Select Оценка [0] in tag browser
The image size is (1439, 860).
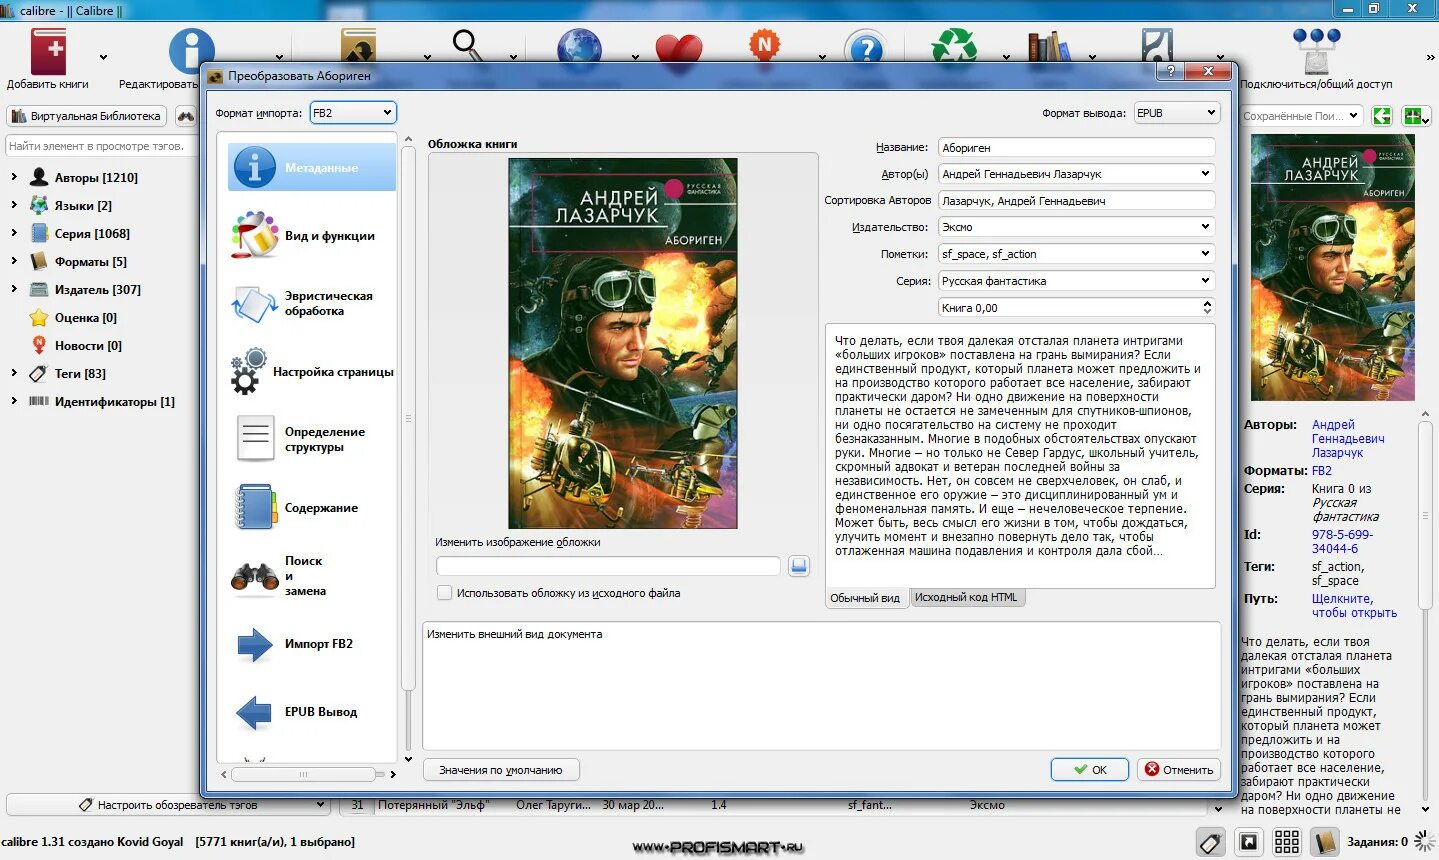point(85,318)
